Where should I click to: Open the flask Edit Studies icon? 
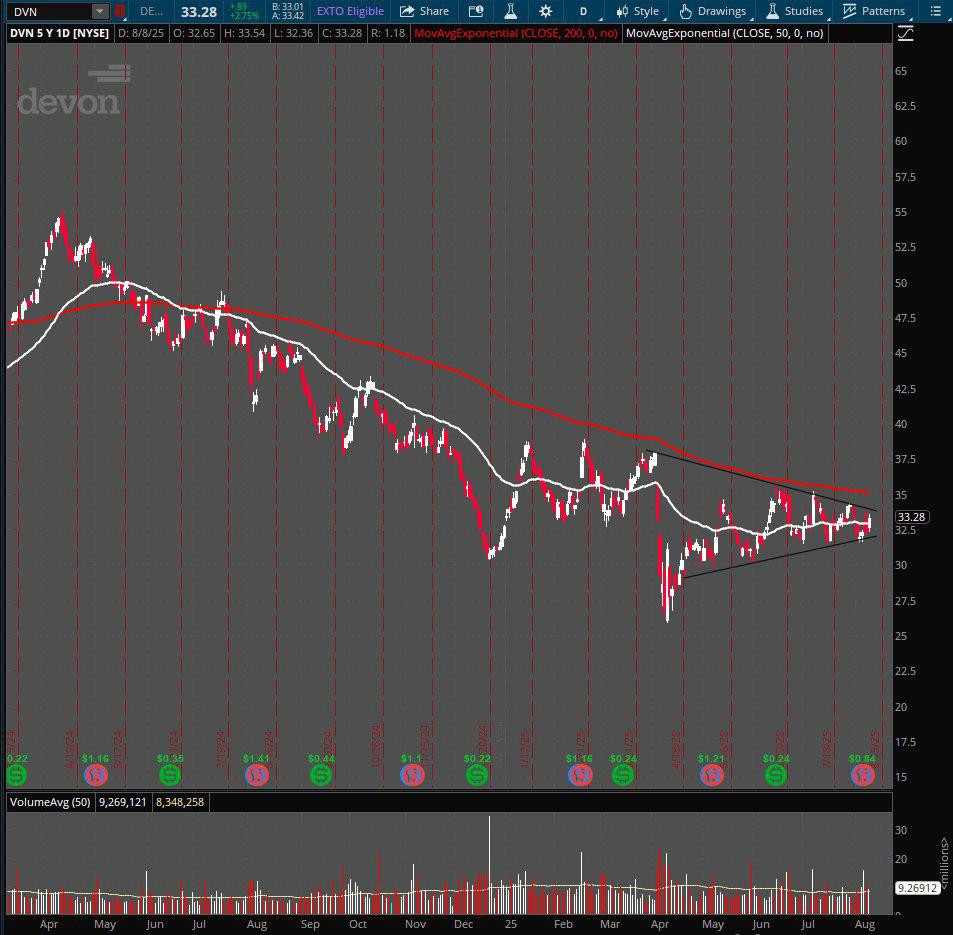(x=510, y=11)
